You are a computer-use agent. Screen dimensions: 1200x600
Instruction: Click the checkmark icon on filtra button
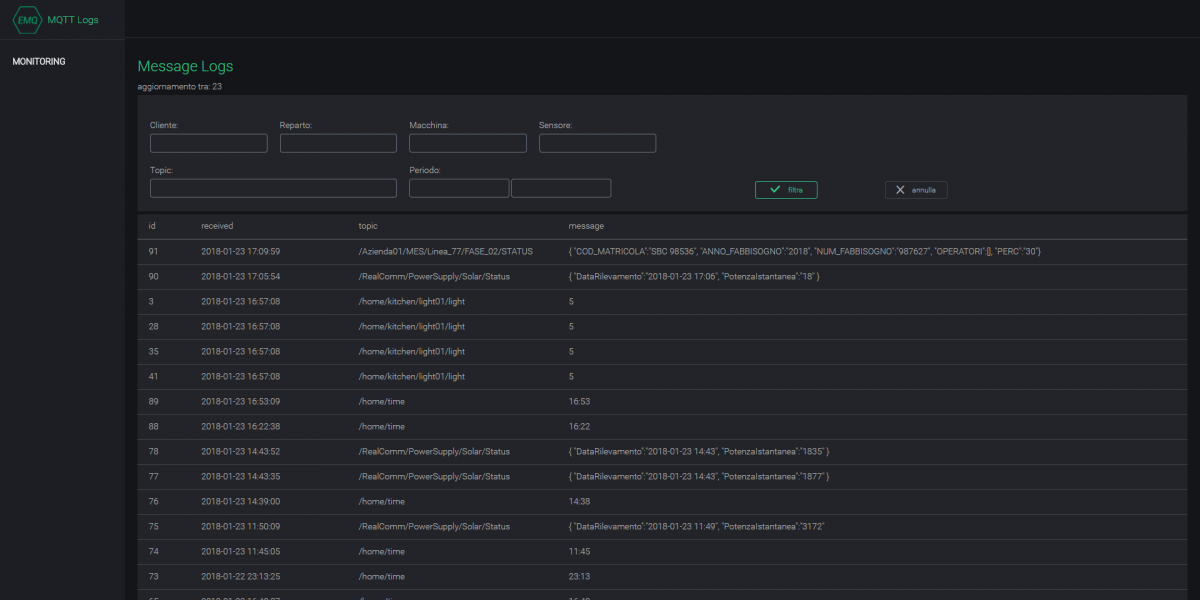[775, 189]
